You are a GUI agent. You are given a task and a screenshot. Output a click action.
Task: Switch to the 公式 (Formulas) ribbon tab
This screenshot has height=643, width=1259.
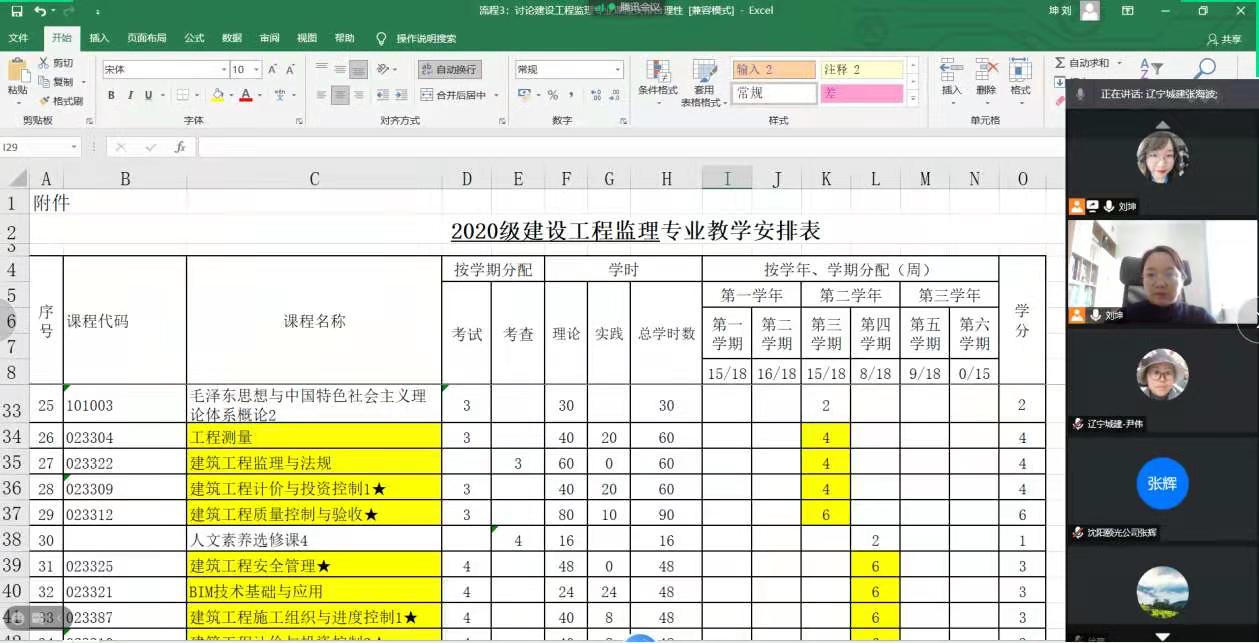[194, 38]
